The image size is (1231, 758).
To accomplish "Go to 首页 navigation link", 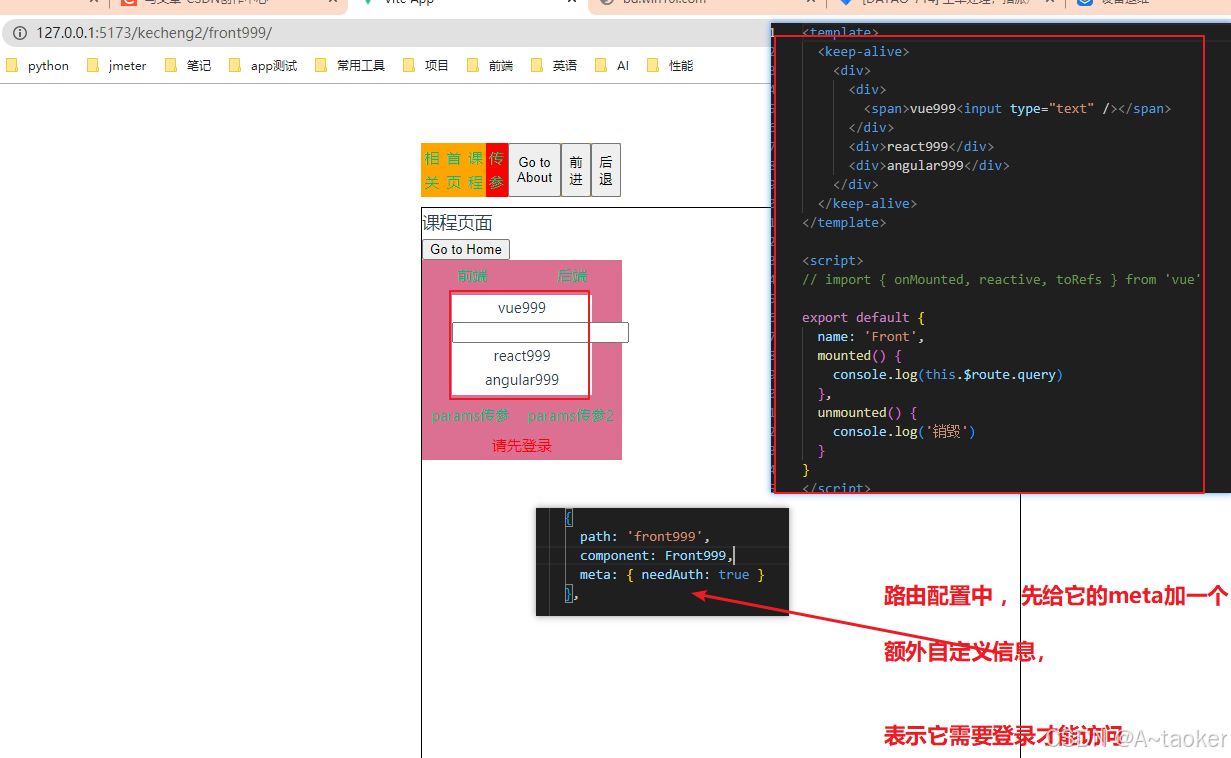I will coord(454,170).
